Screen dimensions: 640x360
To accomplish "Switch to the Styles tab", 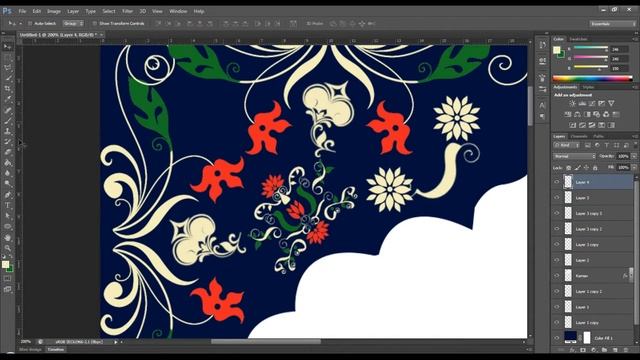I will (588, 87).
